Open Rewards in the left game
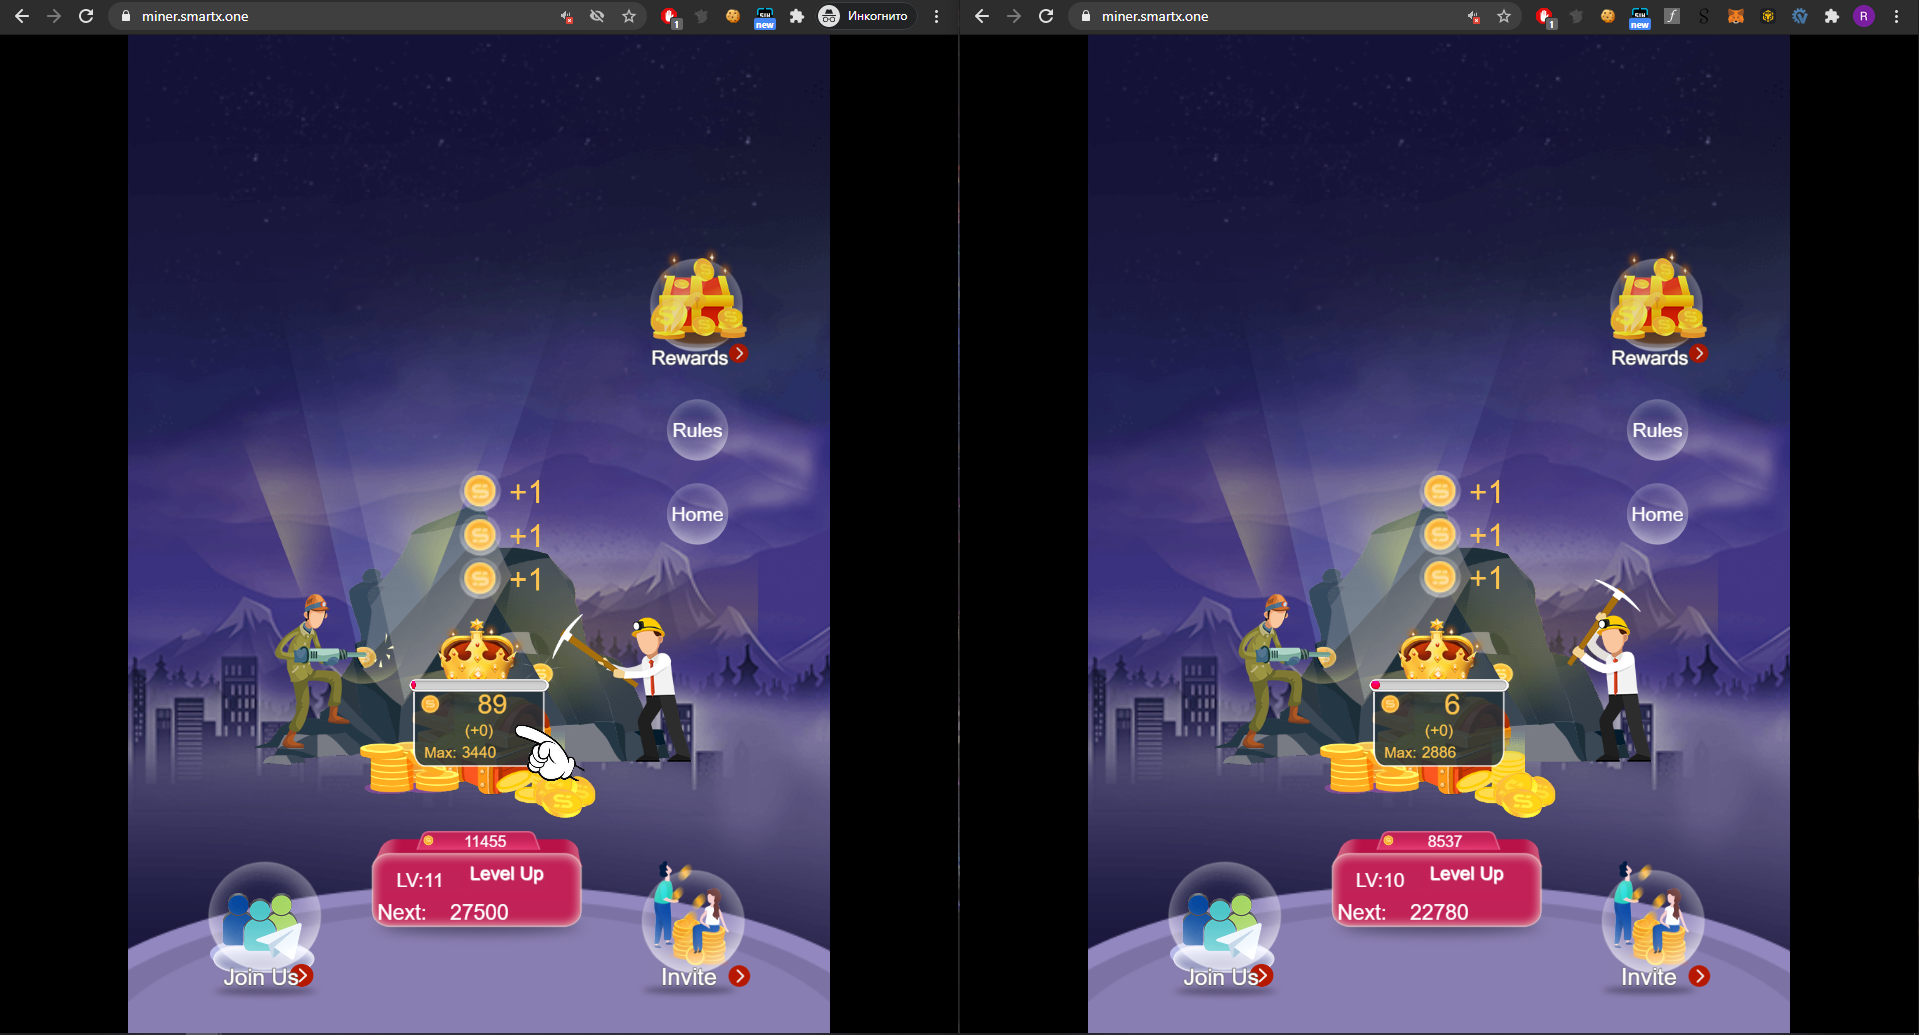 698,311
